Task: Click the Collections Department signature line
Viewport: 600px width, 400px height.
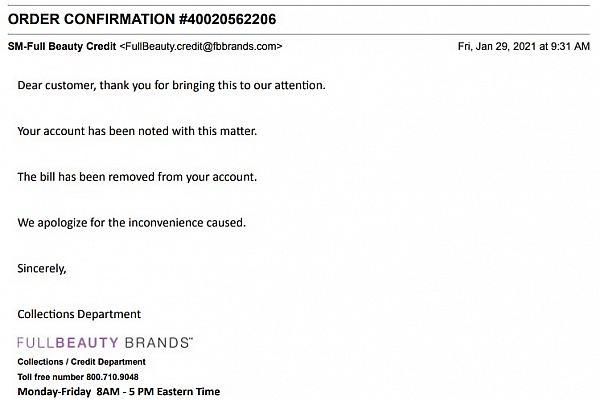Action: tap(79, 314)
